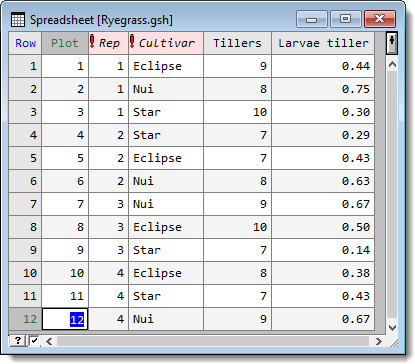The height and width of the screenshot is (364, 415).
Task: Maximize the Spreadsheet window
Action: tap(346, 19)
